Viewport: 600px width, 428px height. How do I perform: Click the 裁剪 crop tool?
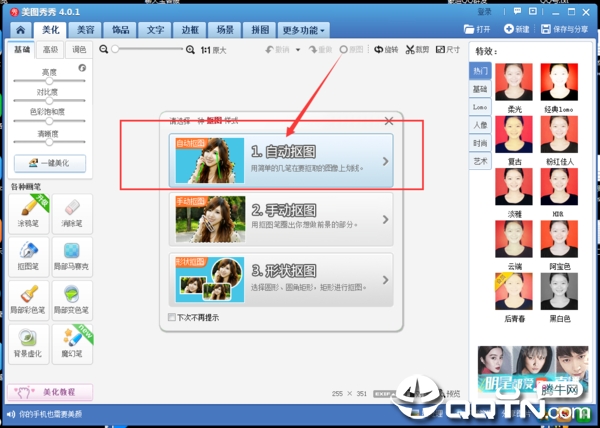tap(417, 50)
